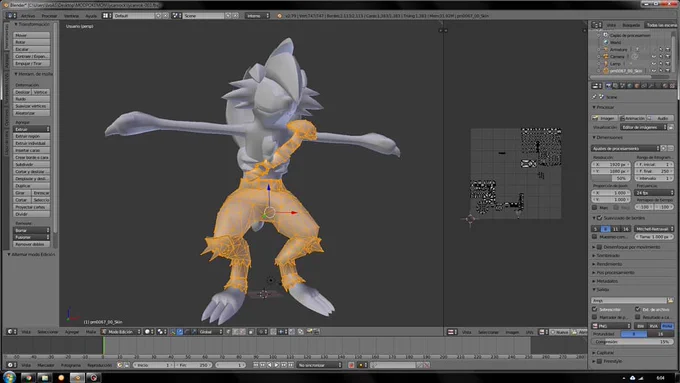Toggle the Freestyle checkbox

[x=600, y=361]
